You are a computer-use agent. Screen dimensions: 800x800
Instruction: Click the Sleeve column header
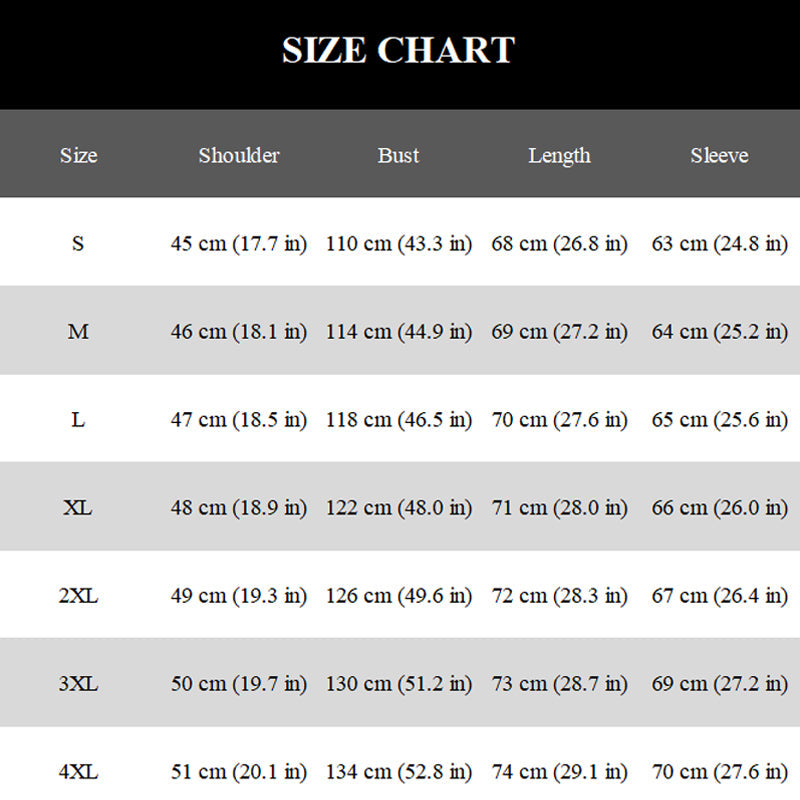coord(719,155)
